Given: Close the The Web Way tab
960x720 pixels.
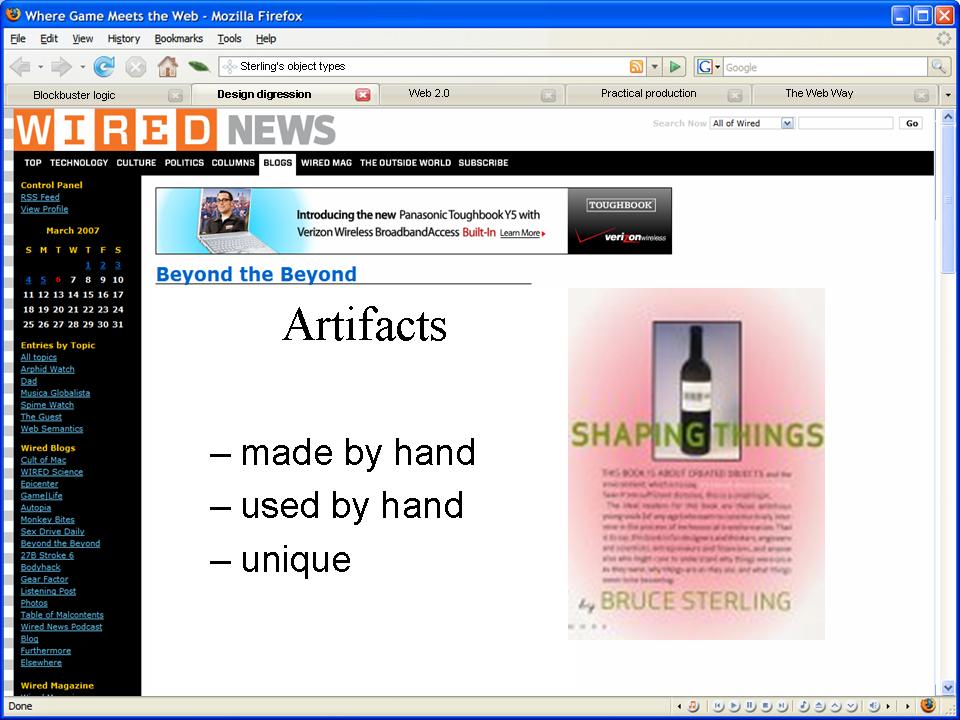Looking at the screenshot, I should [921, 96].
